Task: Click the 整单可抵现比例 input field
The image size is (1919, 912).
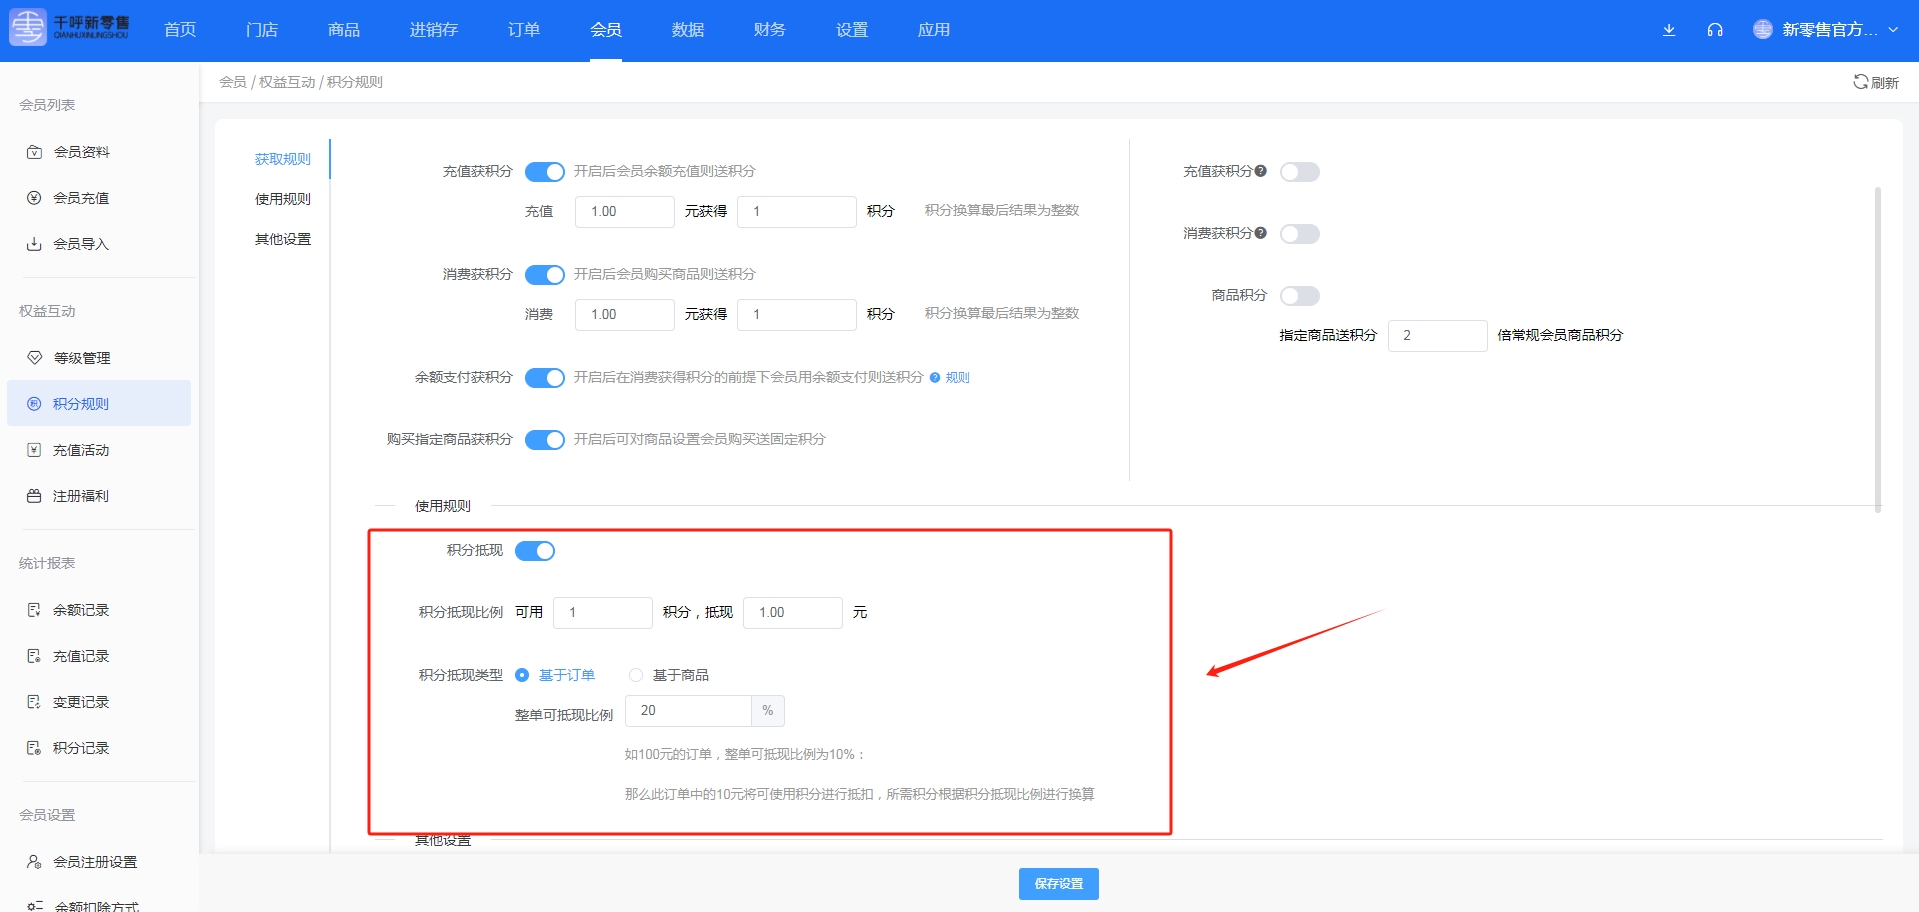Action: point(688,711)
